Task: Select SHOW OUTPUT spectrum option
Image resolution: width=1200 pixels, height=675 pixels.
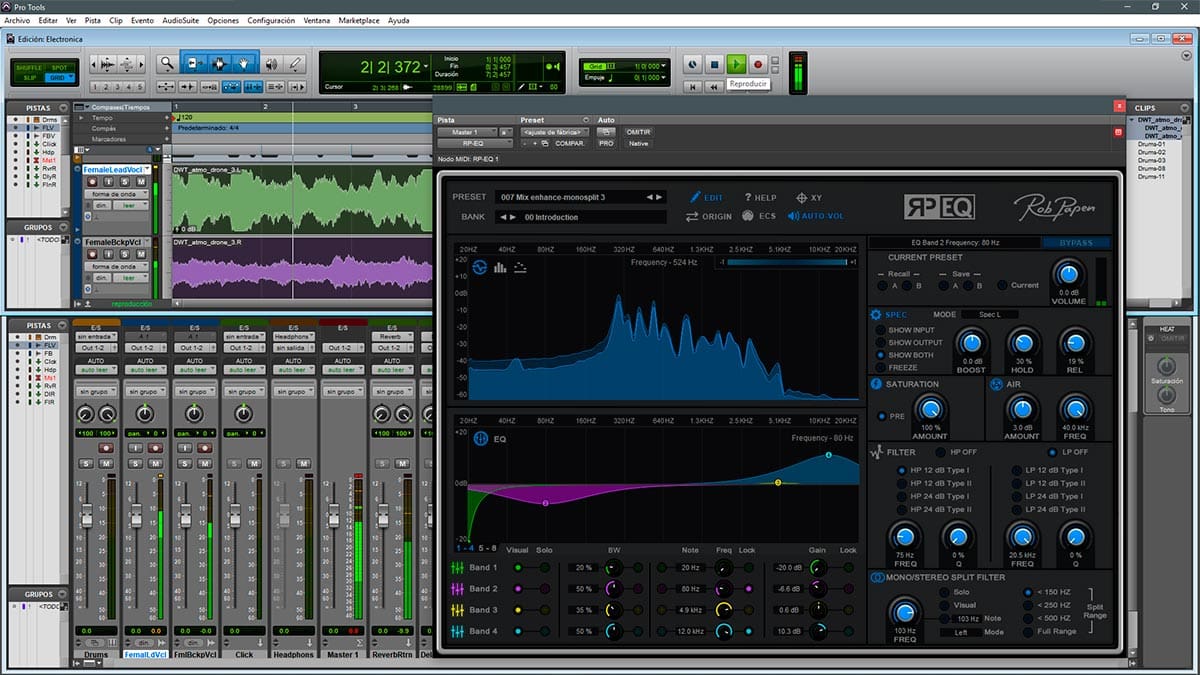Action: point(881,343)
